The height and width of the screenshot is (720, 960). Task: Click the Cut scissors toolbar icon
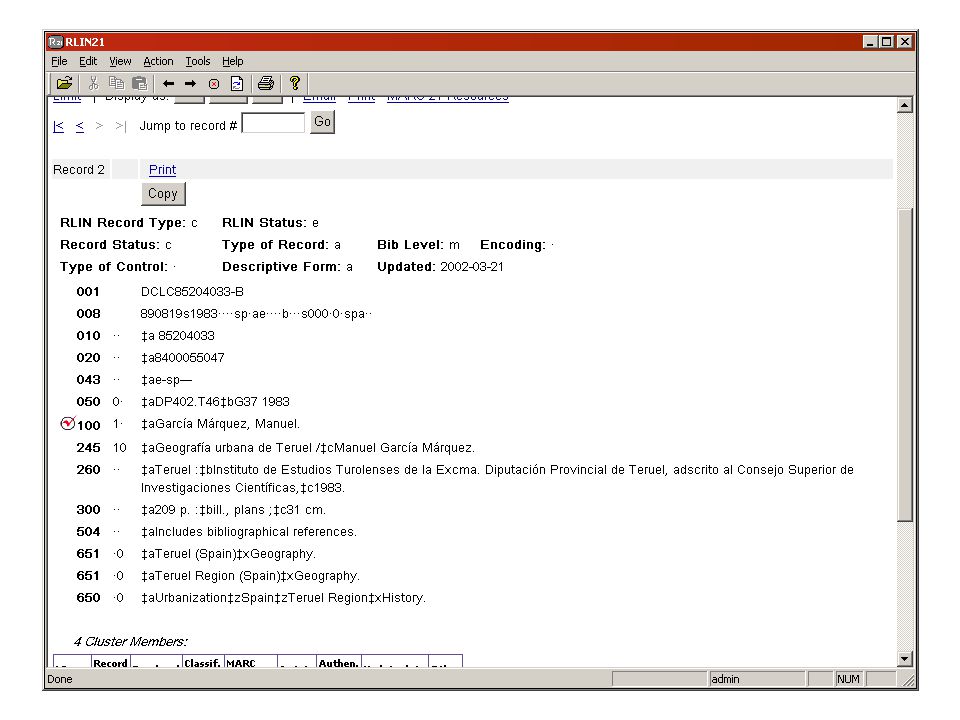pos(94,83)
